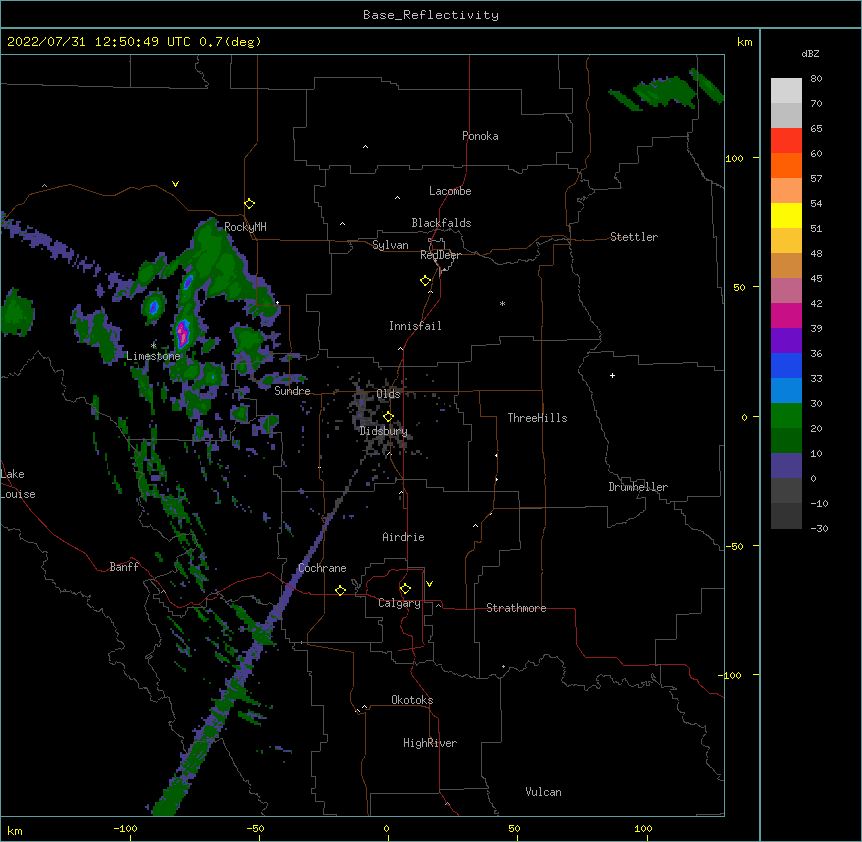This screenshot has height=842, width=862.
Task: Click the yellow marker between Olds and Didsbury
Action: point(388,417)
